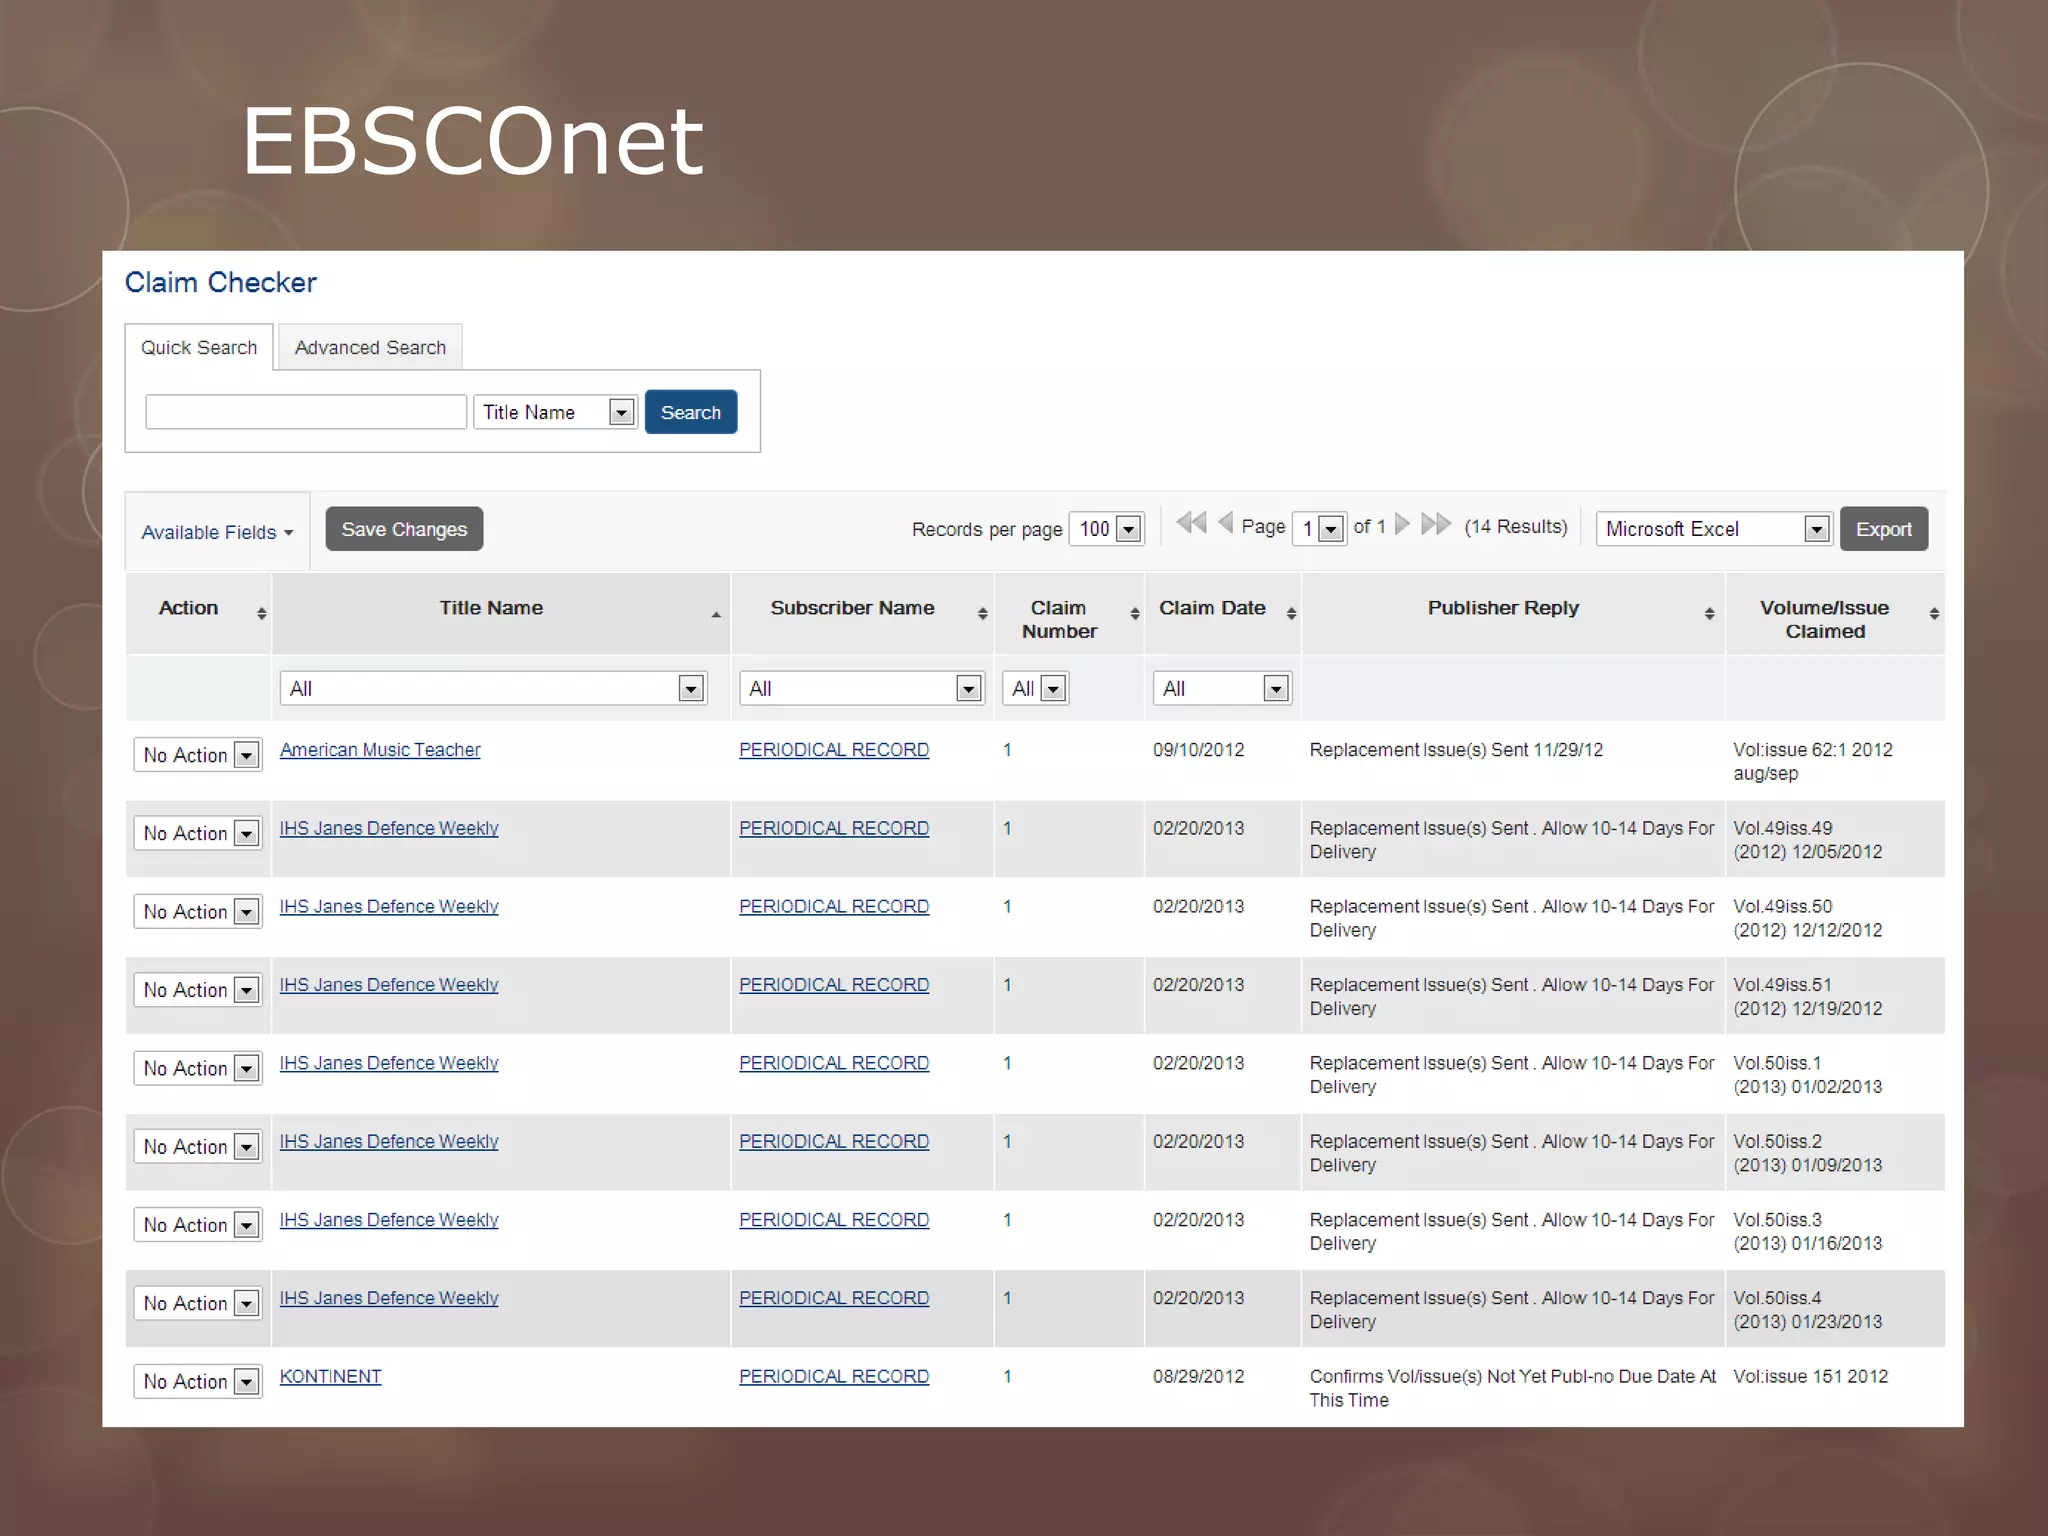This screenshot has height=1536, width=2048.
Task: Open IHS Janes Defence Weekly link for Vol.49iss.50
Action: 389,906
